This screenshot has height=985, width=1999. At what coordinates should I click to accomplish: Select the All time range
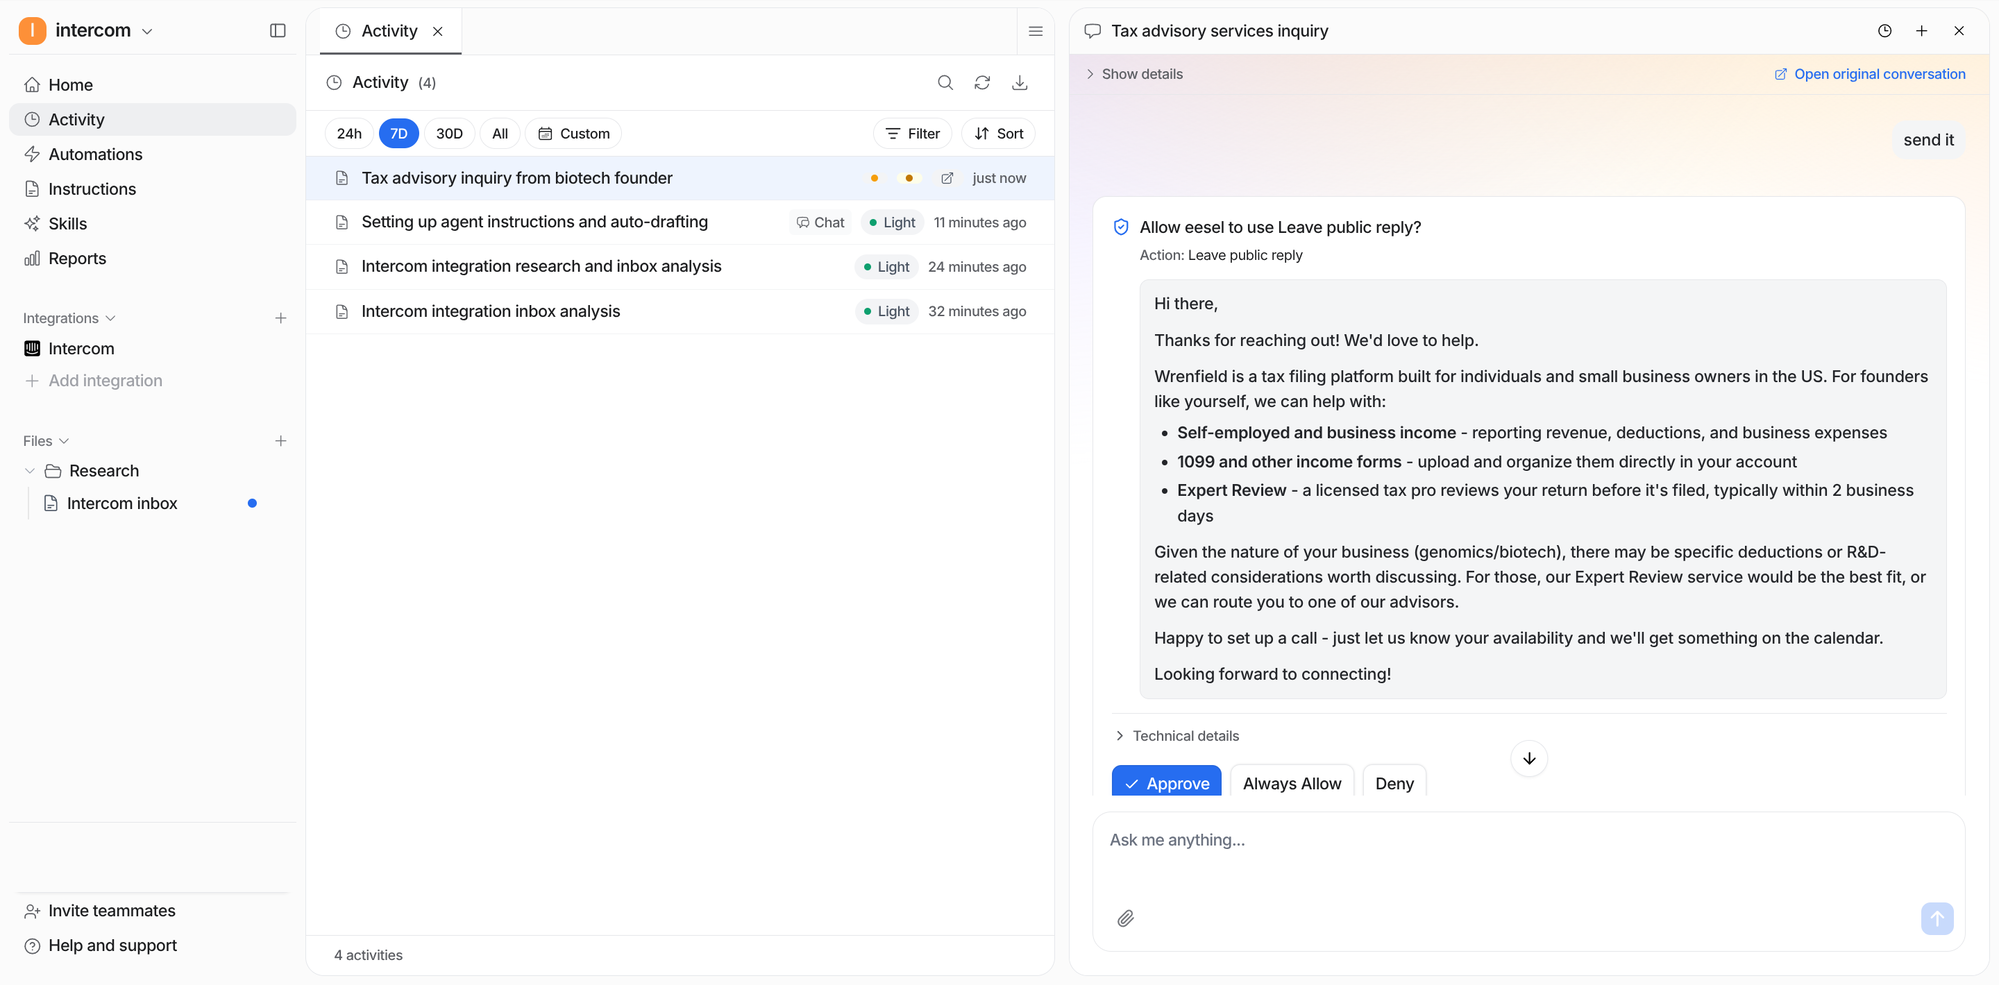(500, 133)
